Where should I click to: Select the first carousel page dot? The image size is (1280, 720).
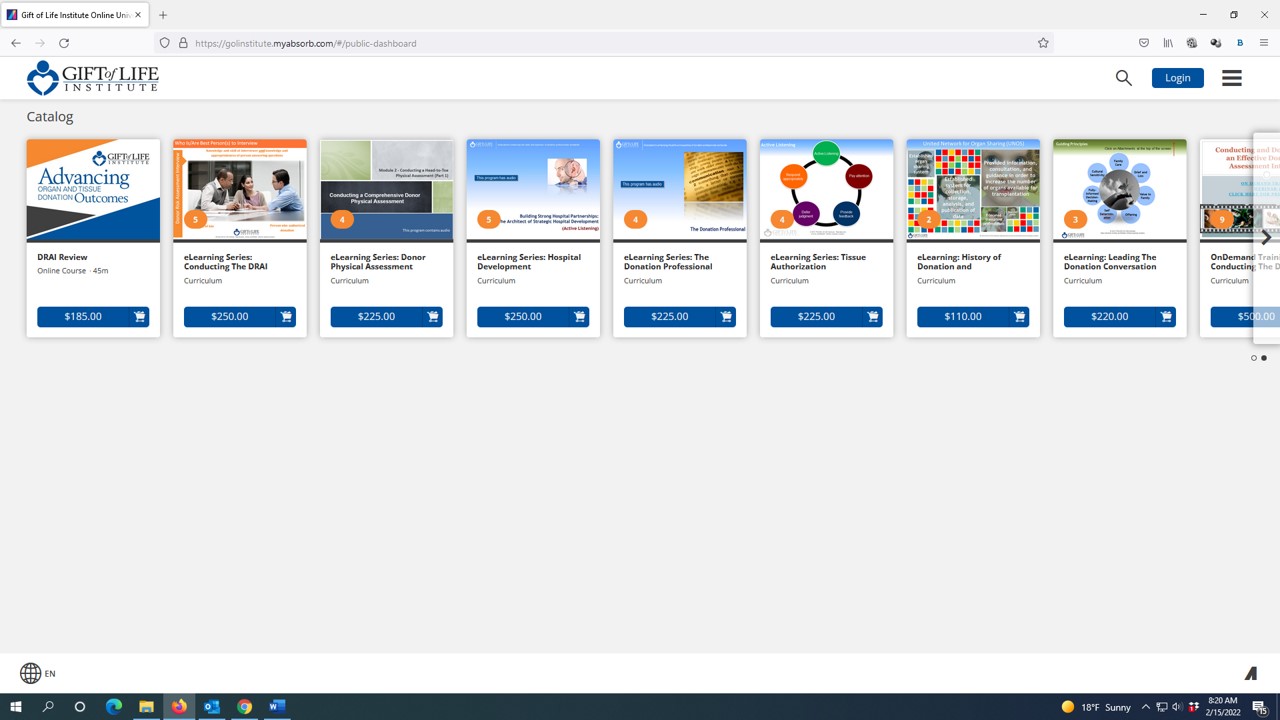pos(1254,358)
